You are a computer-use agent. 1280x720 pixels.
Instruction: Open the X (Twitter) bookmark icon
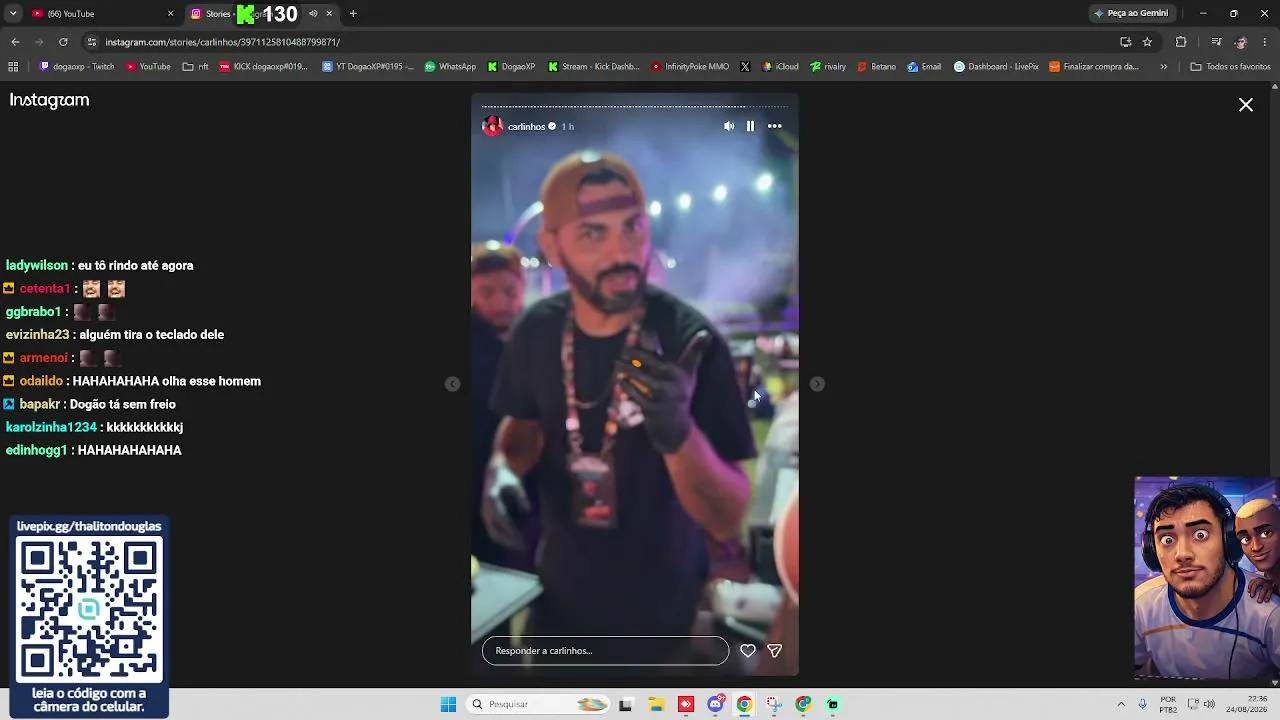(x=745, y=67)
